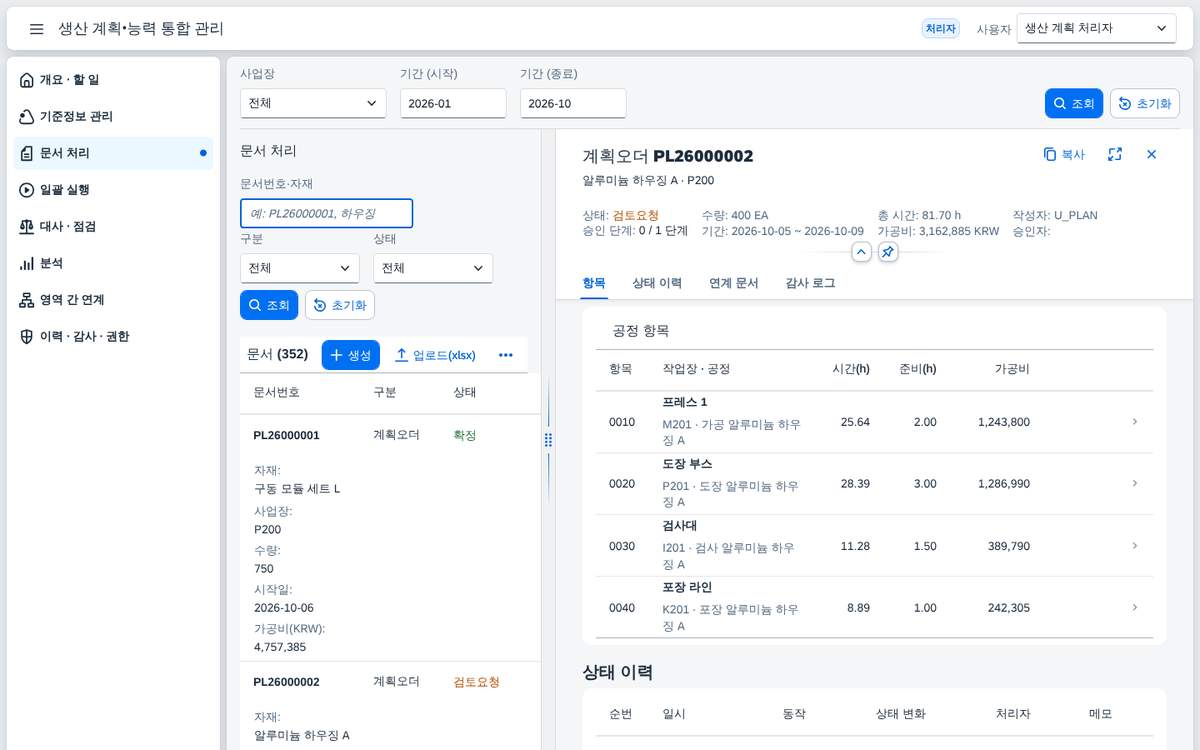
Task: Open the more options ellipsis menu
Action: tap(506, 355)
